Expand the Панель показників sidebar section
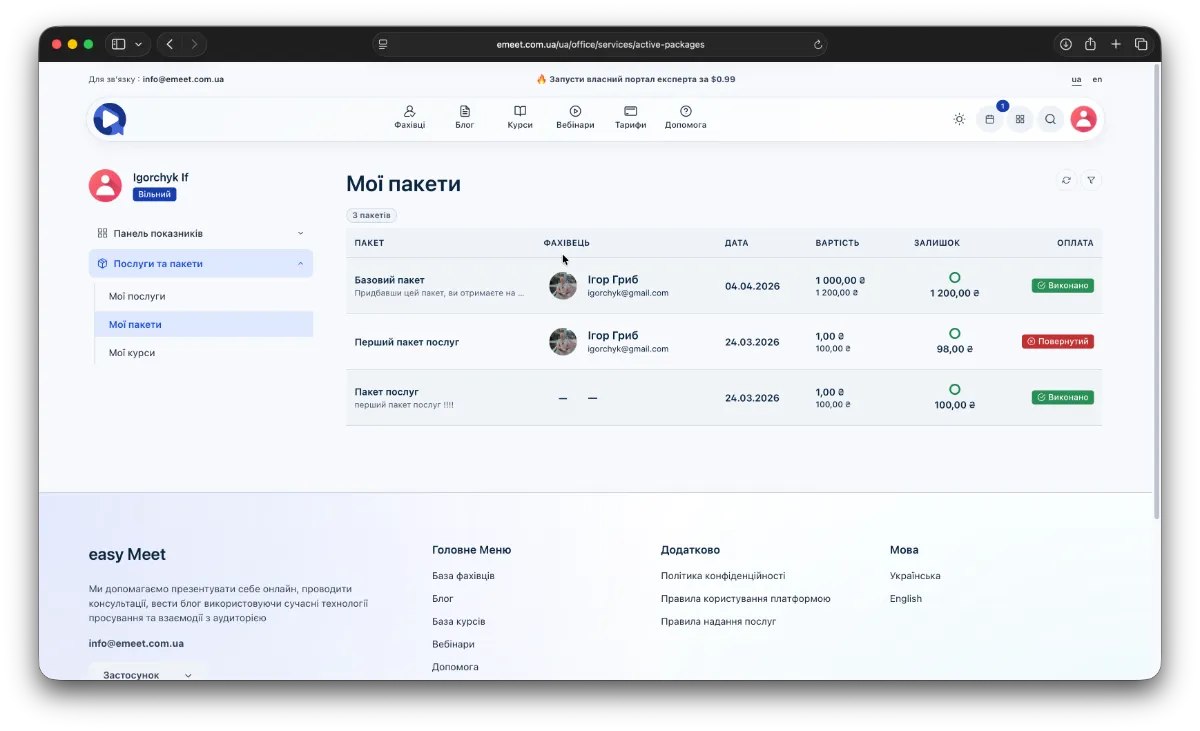Screen dimensions: 1200x731 click(200, 233)
